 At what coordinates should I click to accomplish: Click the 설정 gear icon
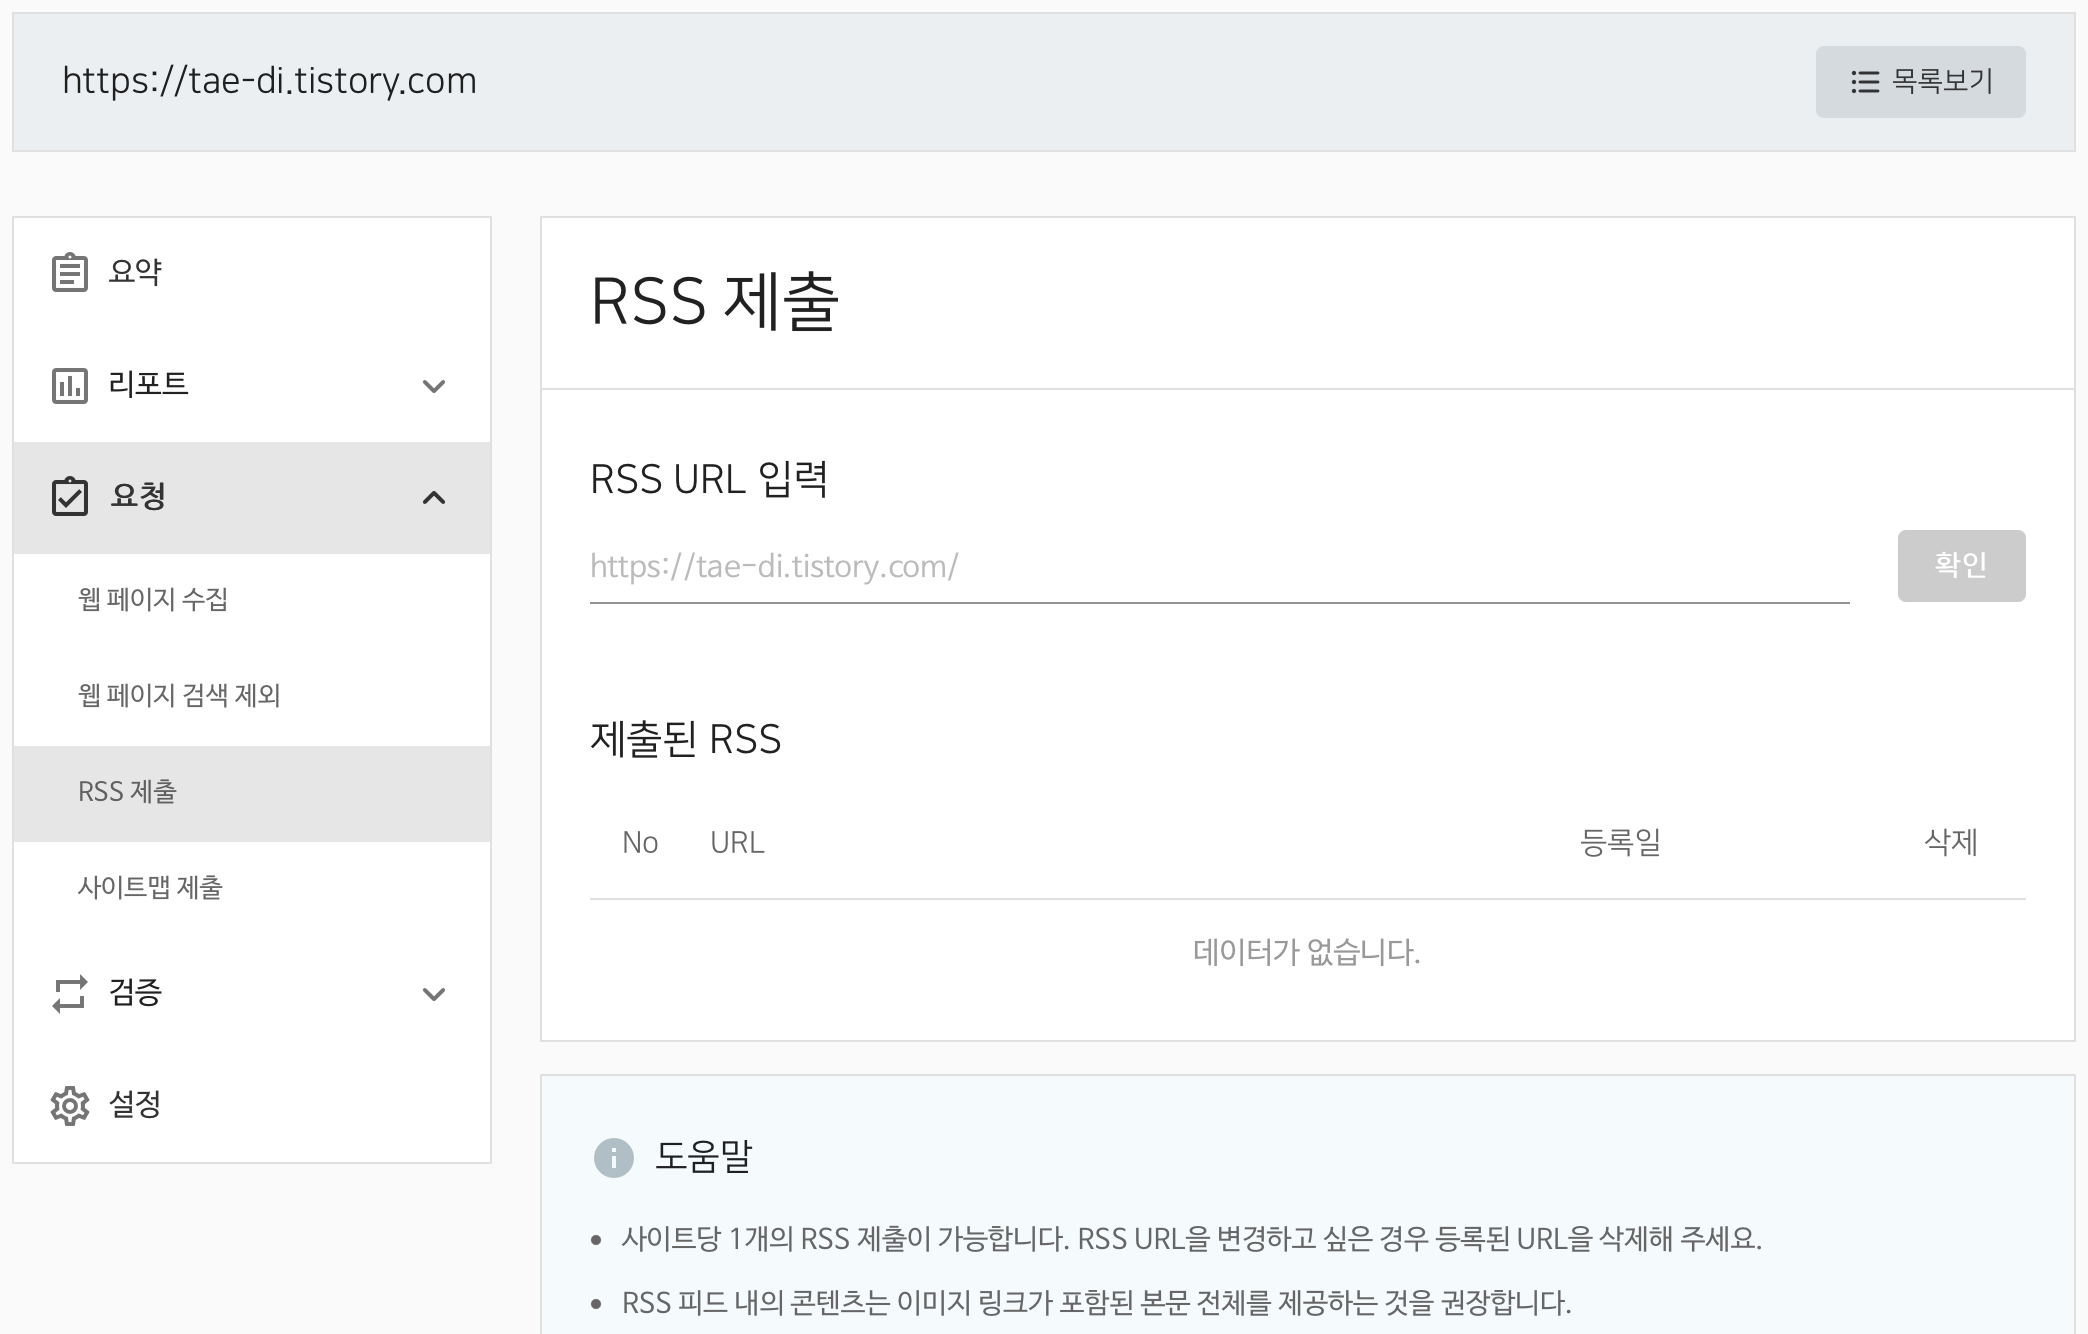click(x=69, y=1105)
